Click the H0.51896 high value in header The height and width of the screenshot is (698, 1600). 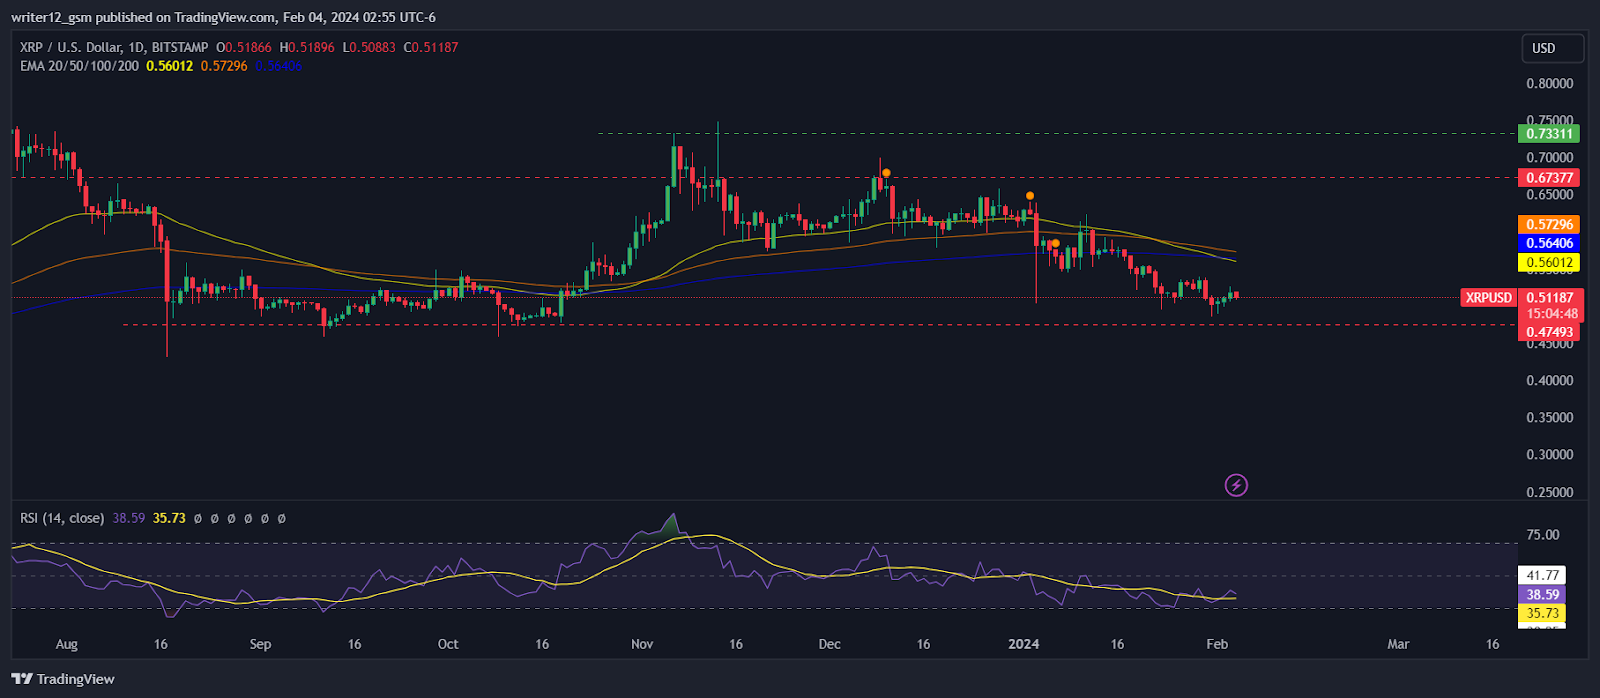tap(308, 47)
